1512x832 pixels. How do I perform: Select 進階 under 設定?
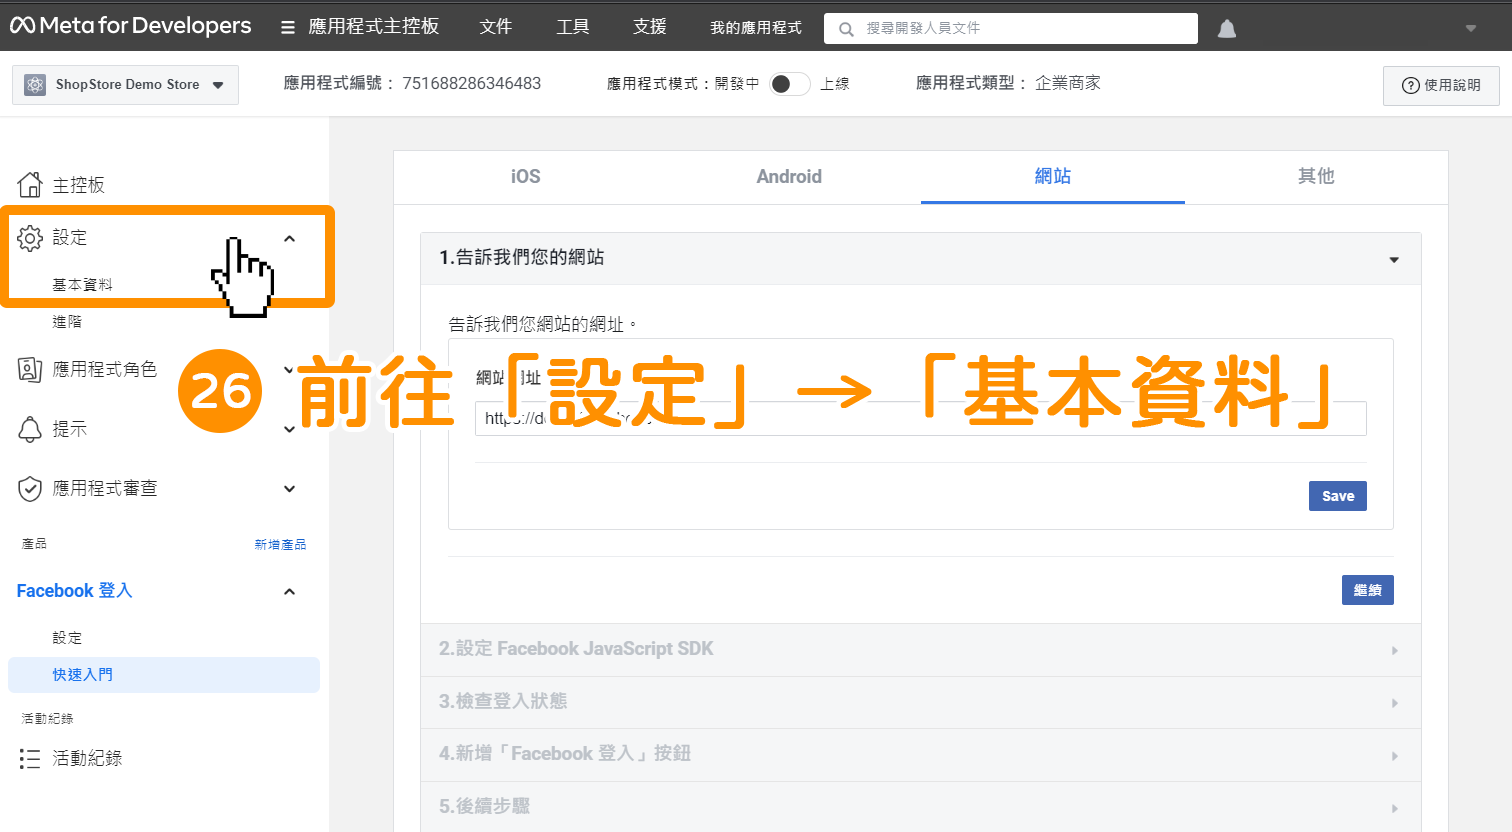coord(67,322)
